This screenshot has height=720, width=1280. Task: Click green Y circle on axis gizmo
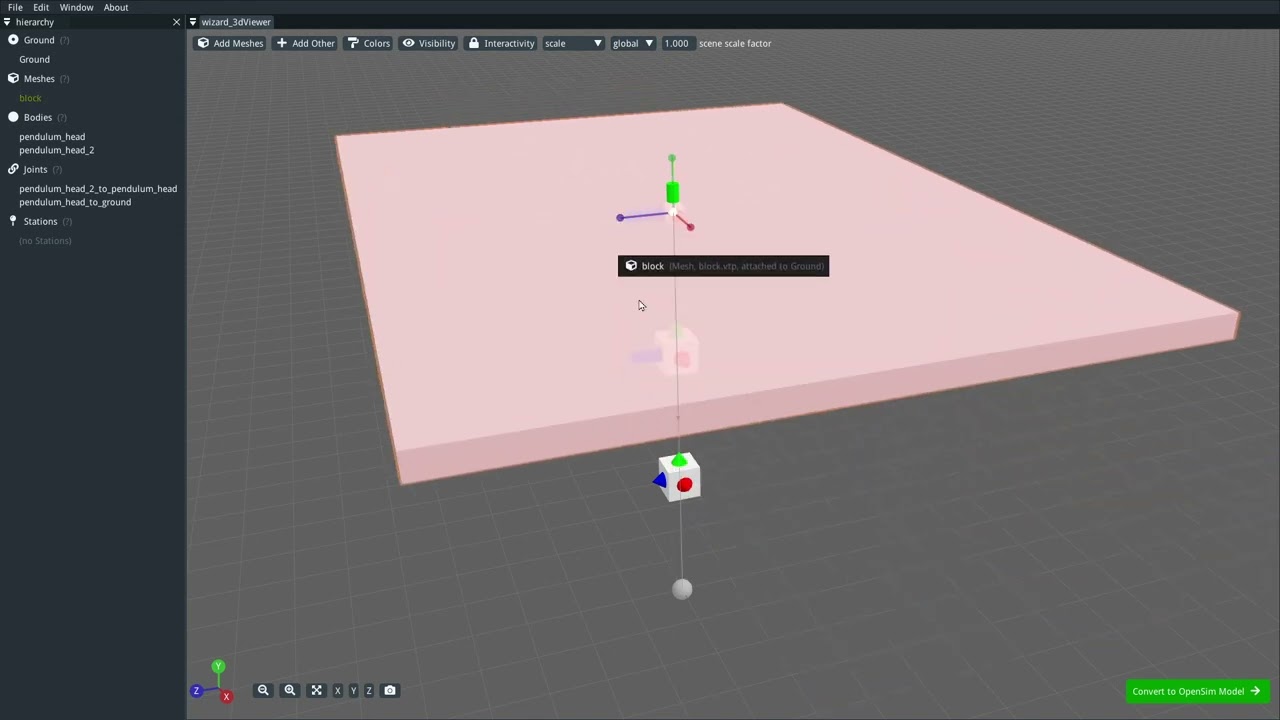tap(218, 666)
